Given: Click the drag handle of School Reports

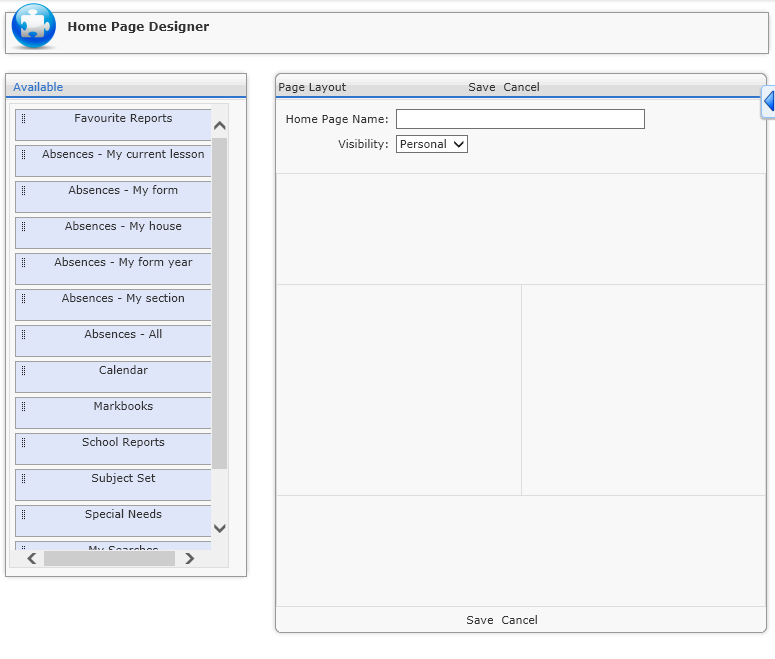Looking at the screenshot, I should coord(23,443).
